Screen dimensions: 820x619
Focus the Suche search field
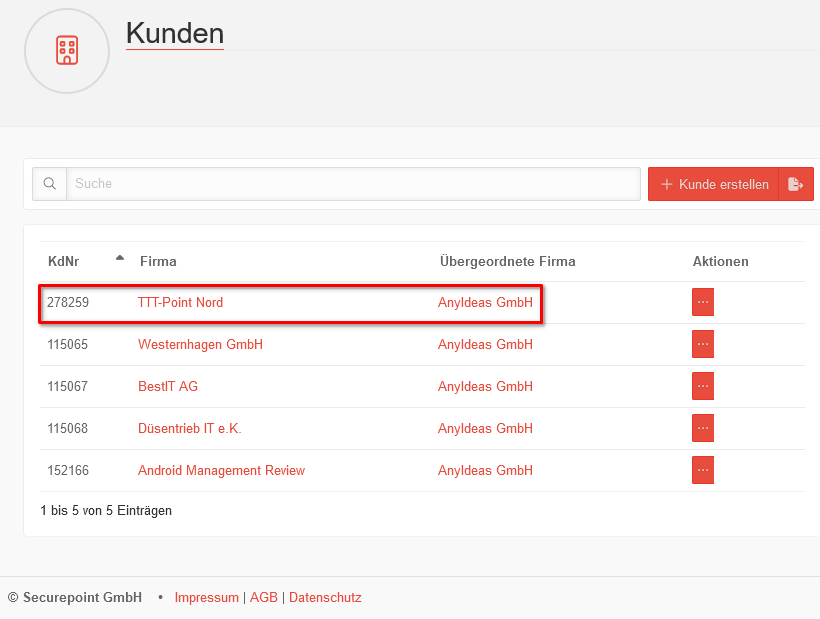click(x=352, y=184)
